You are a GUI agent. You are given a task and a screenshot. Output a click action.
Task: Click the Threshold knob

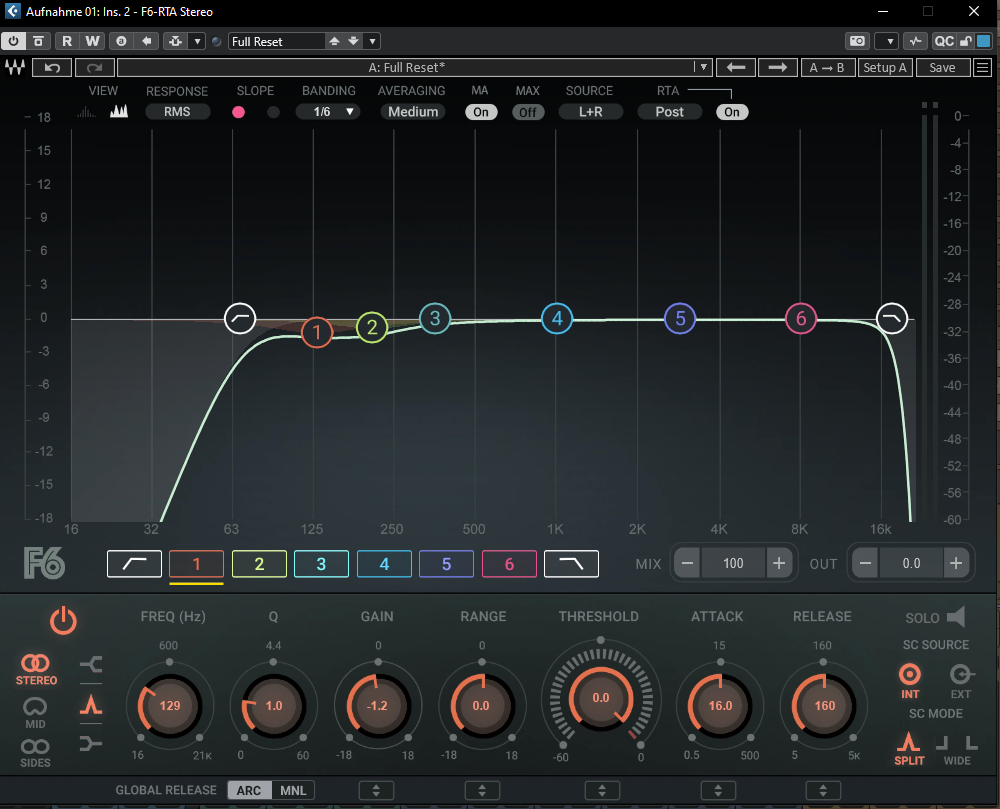coord(600,698)
